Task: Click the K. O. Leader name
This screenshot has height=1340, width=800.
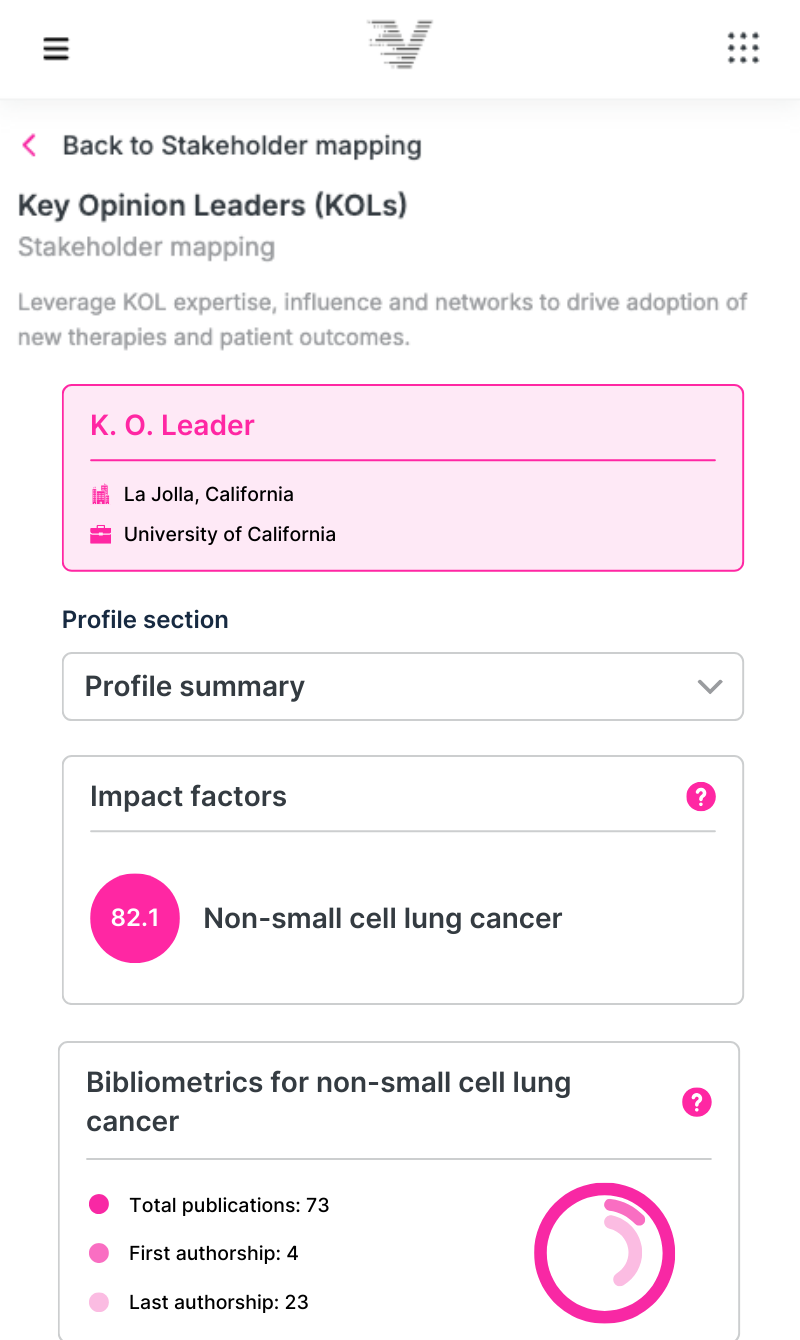Action: click(172, 425)
